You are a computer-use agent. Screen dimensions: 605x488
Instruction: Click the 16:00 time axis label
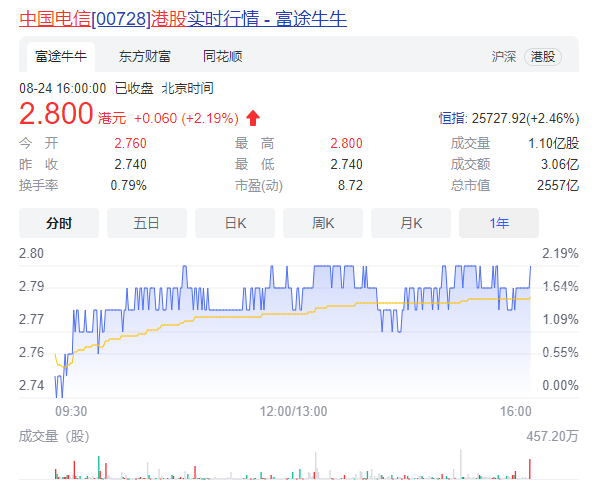(x=516, y=411)
